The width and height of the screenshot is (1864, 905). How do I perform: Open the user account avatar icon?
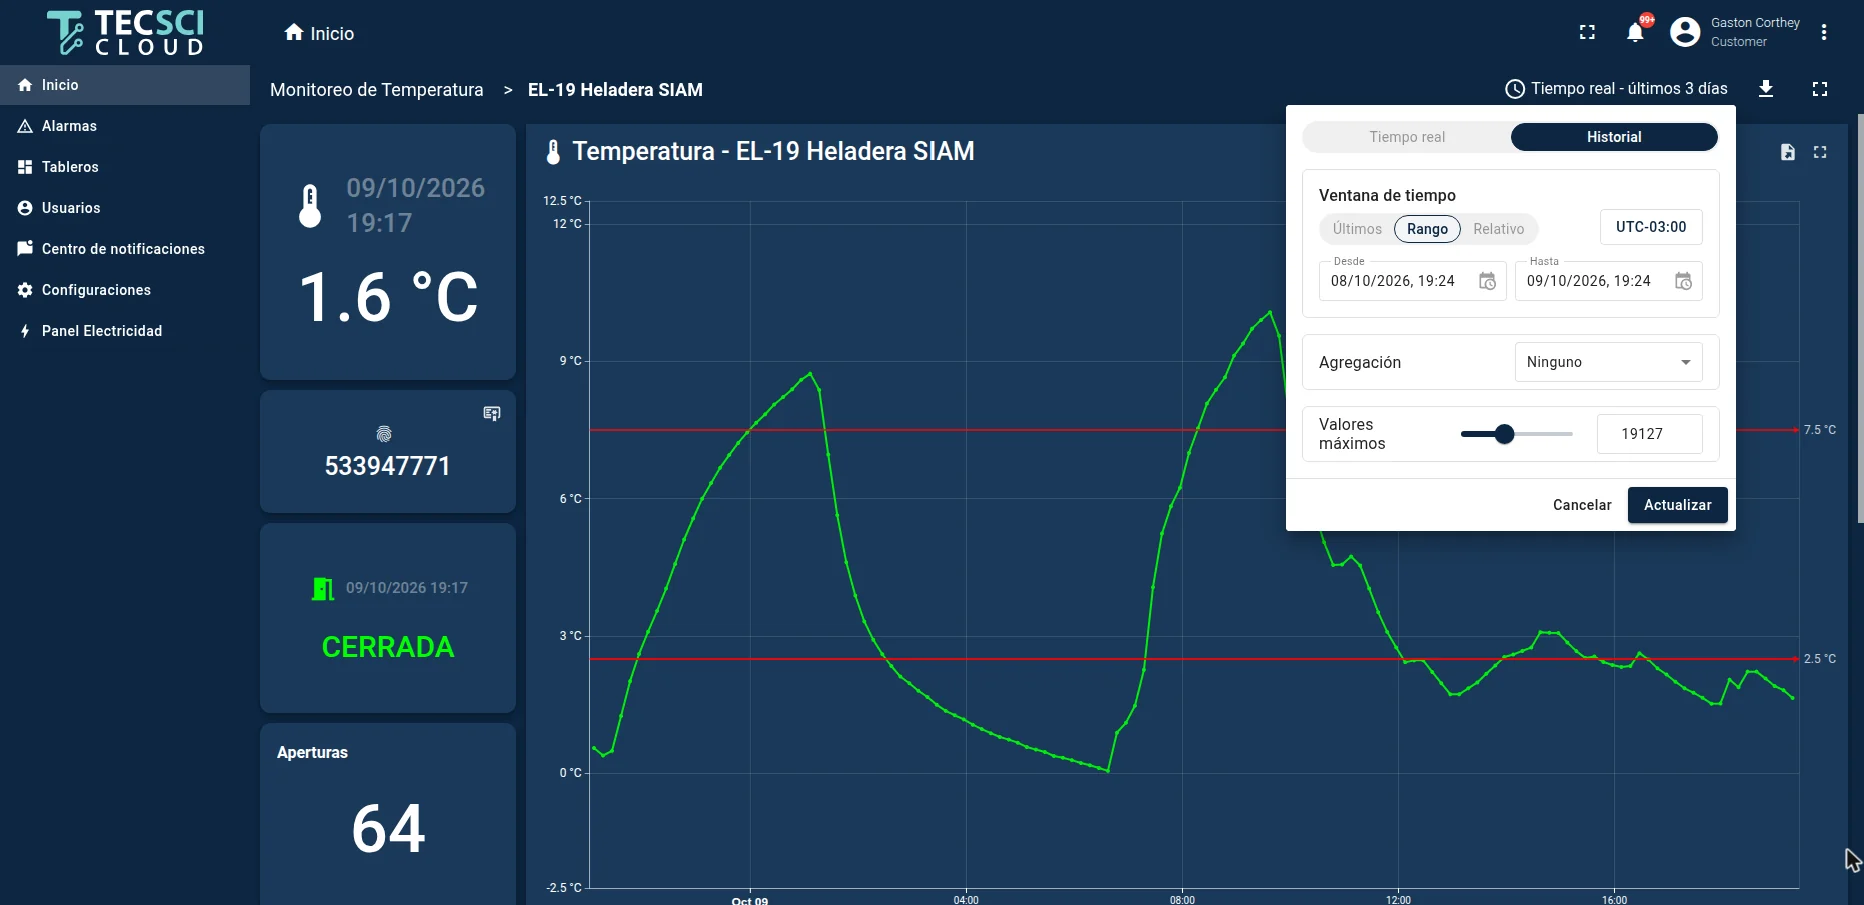tap(1685, 32)
